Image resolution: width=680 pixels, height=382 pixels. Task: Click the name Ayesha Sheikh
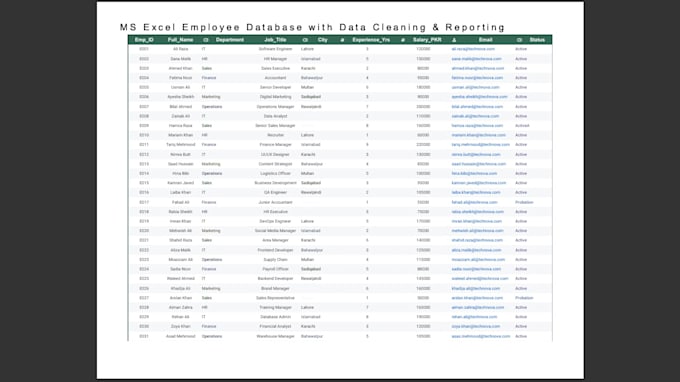coord(181,97)
